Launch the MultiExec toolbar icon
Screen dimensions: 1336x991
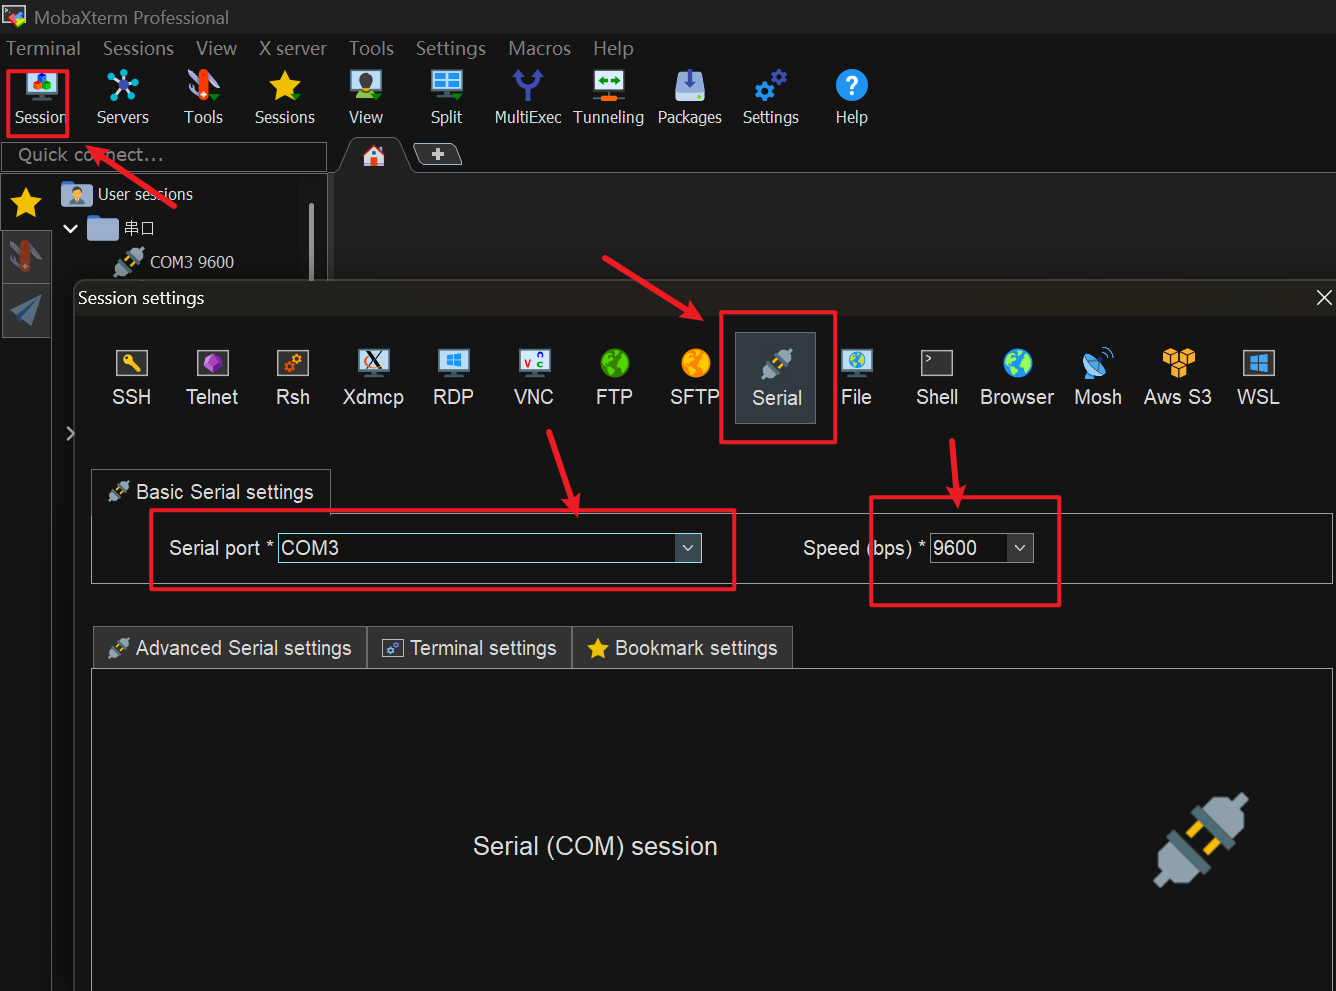(528, 99)
